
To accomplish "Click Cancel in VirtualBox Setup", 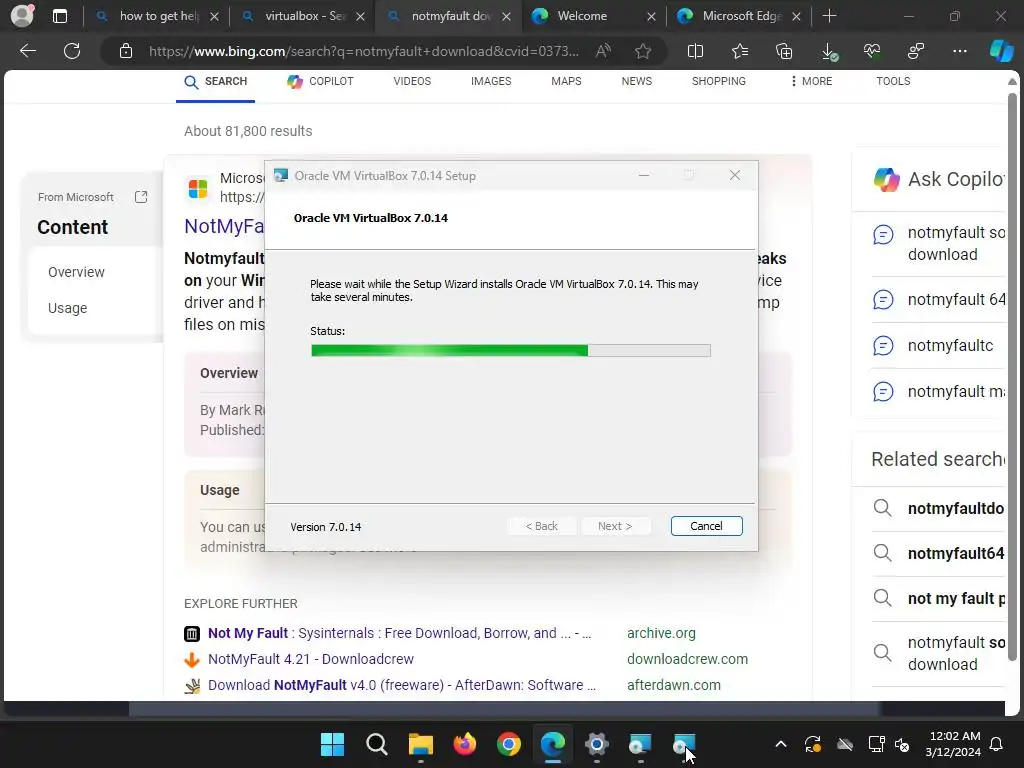I will point(707,526).
